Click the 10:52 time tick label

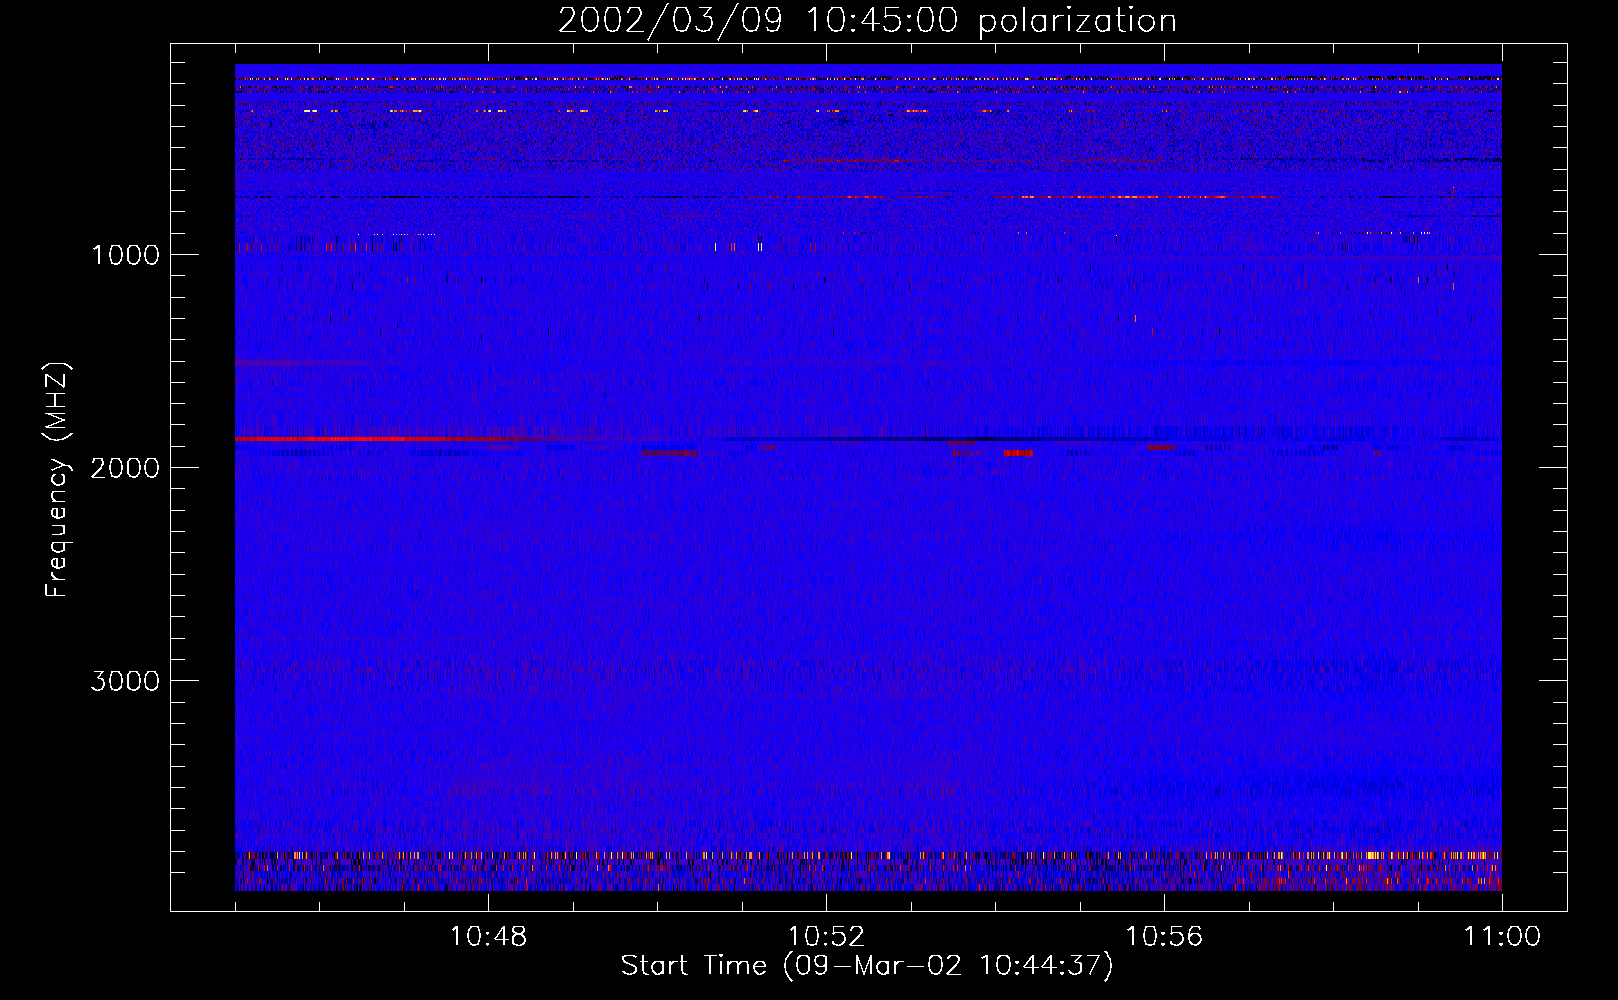click(826, 937)
